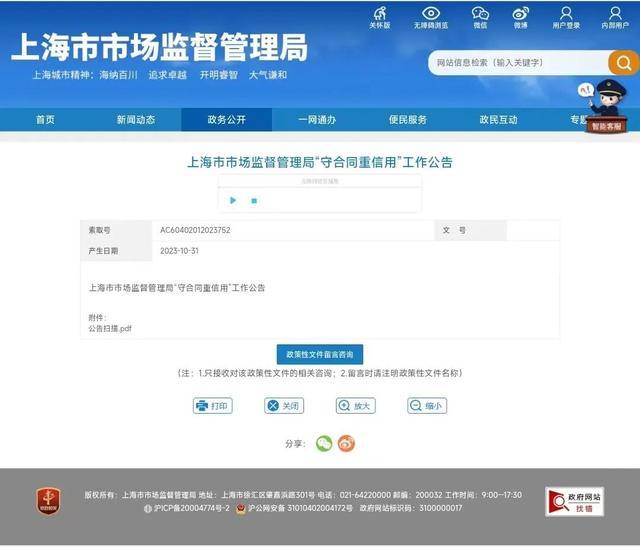The width and height of the screenshot is (640, 547).
Task: Play the audio reading of the notice
Action: 233,200
